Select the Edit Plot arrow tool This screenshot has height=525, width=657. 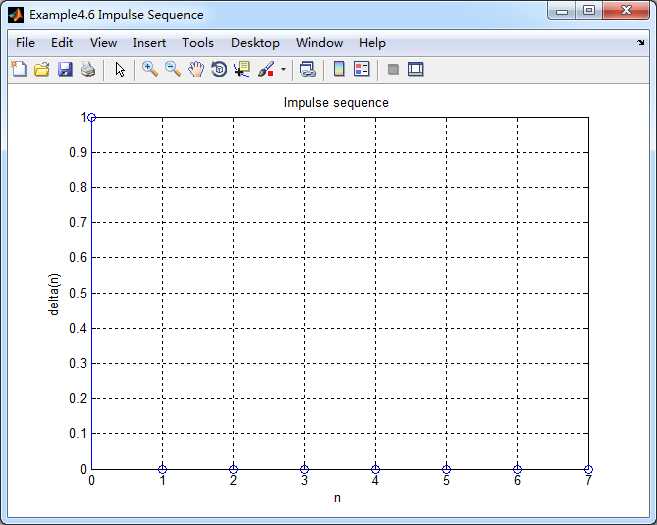point(120,69)
